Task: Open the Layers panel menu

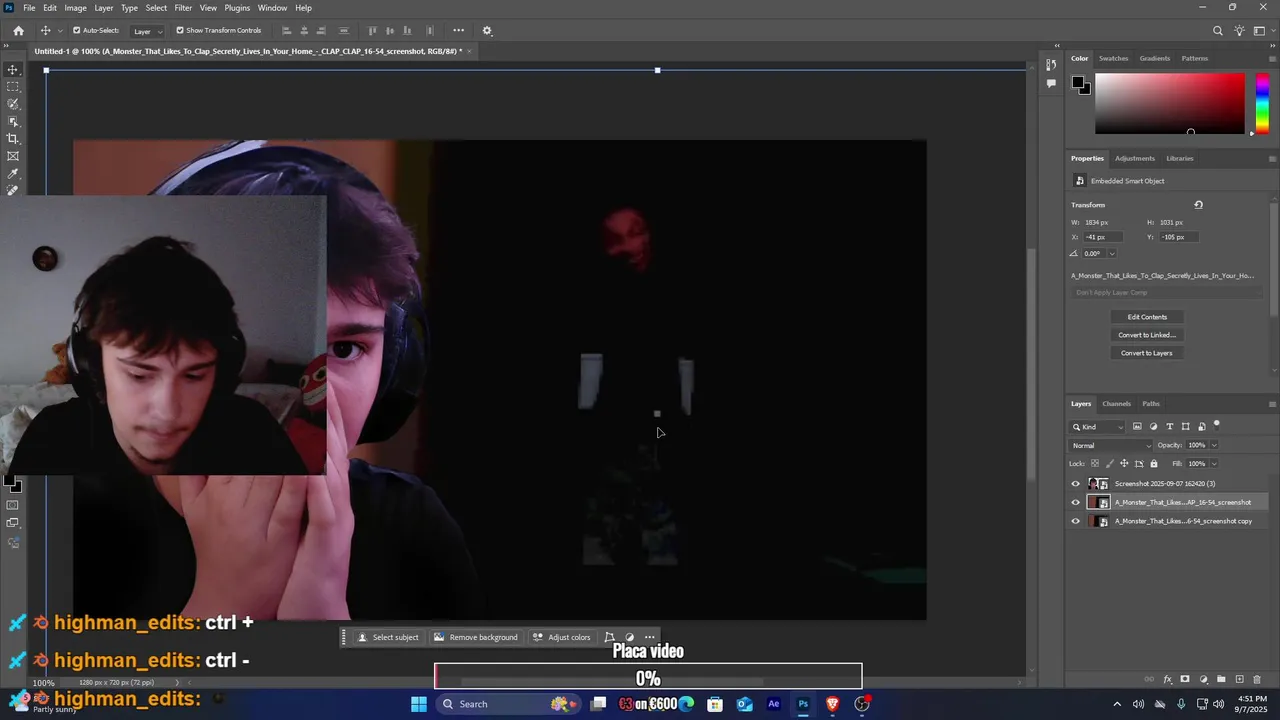Action: 1272,404
